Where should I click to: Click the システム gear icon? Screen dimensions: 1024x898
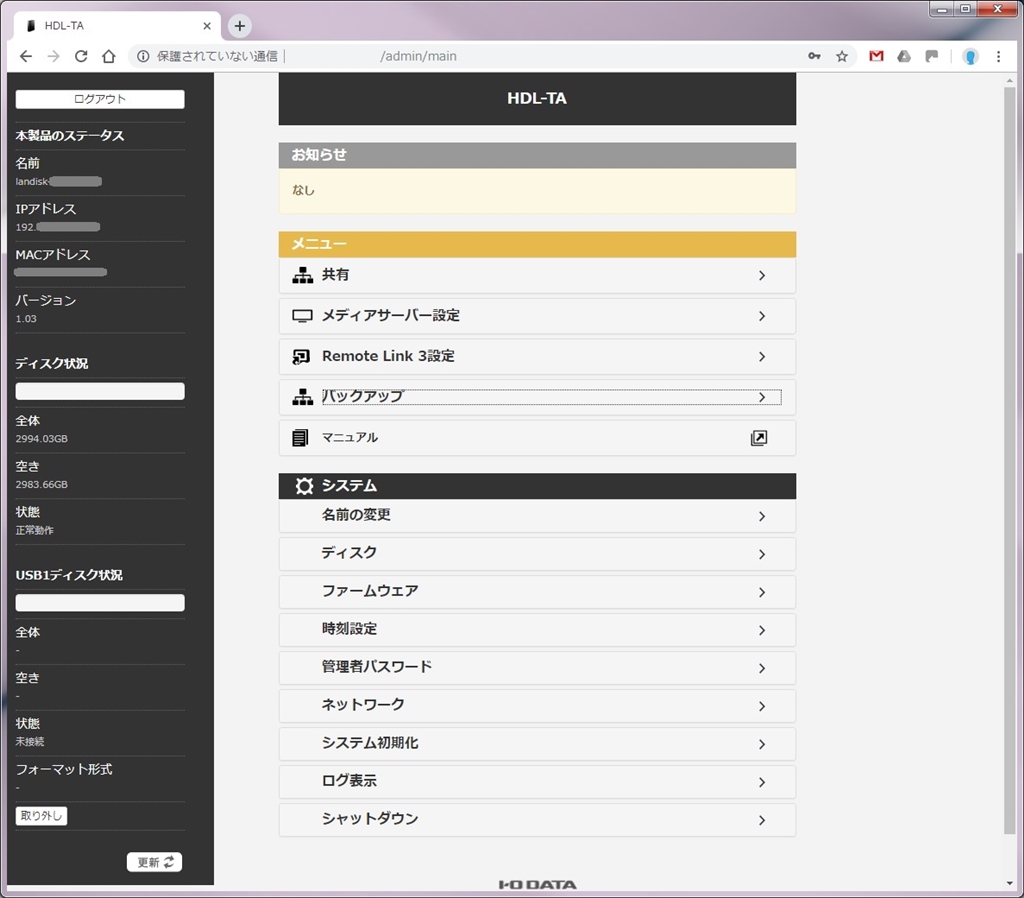(304, 486)
